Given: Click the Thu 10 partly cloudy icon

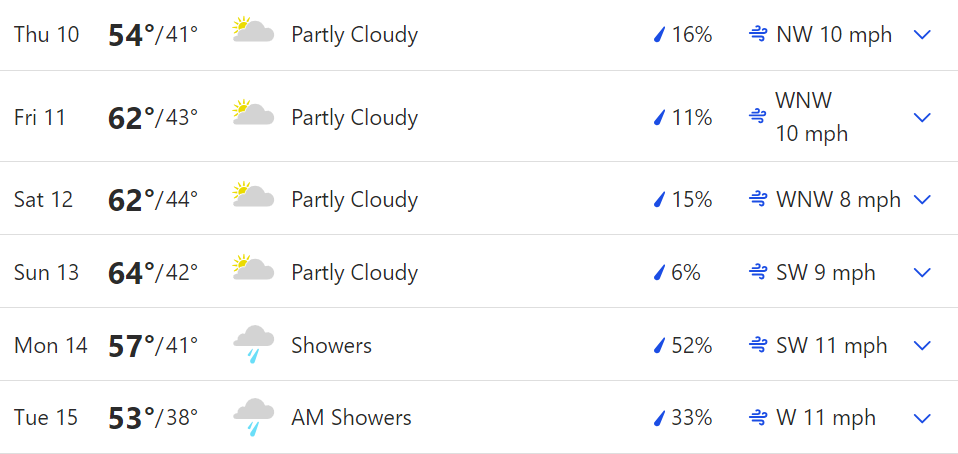Looking at the screenshot, I should point(253,31).
